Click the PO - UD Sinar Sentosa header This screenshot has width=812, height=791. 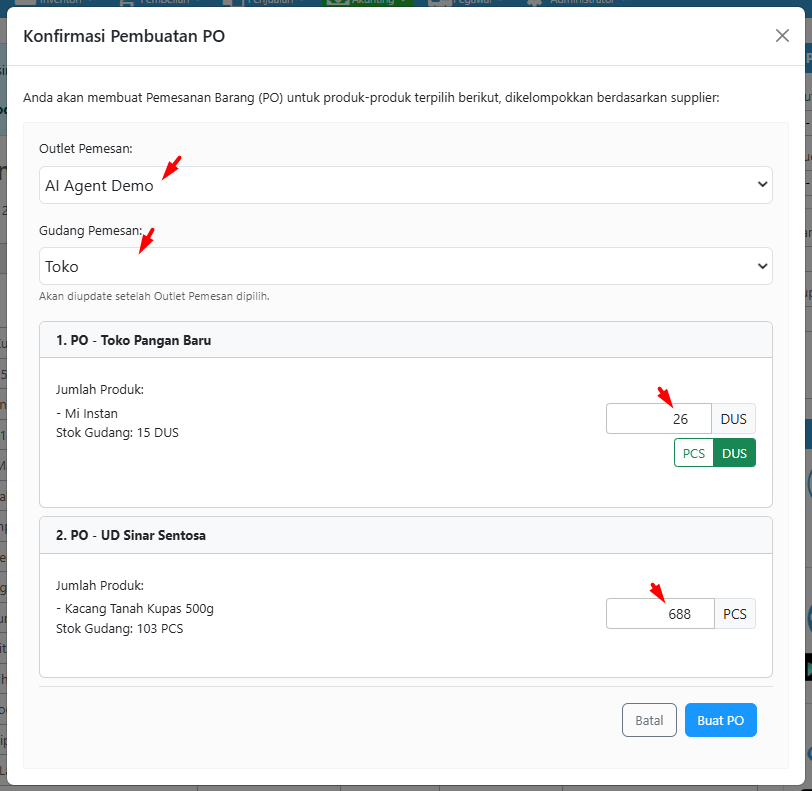[x=130, y=535]
